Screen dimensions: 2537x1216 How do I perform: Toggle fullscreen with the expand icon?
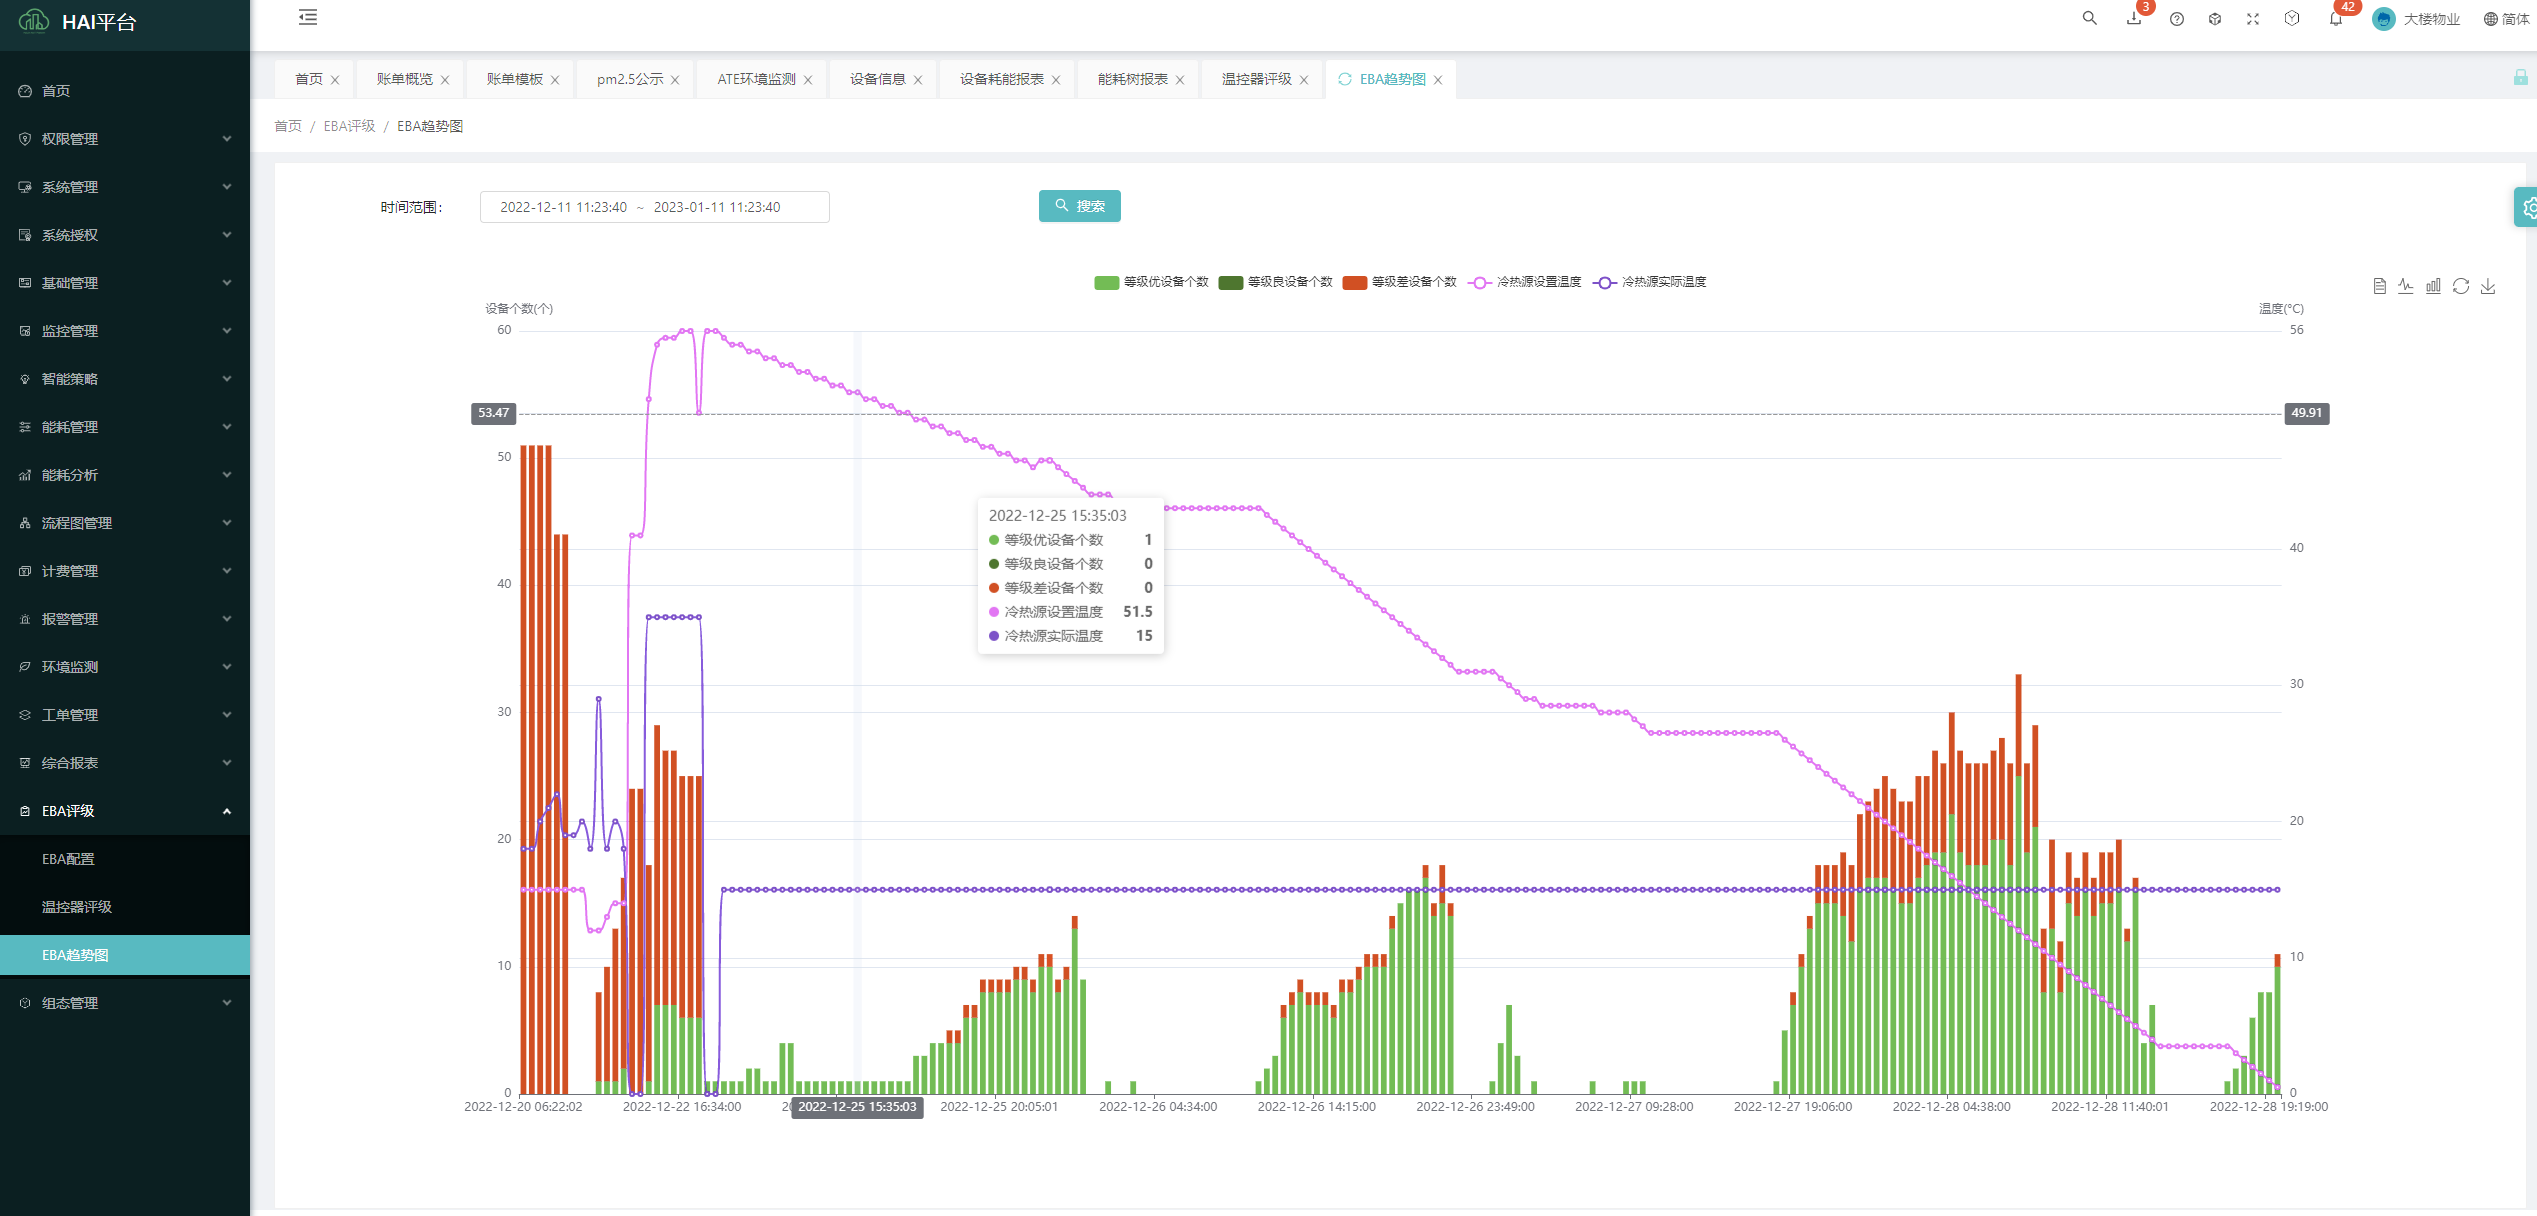click(x=2253, y=19)
